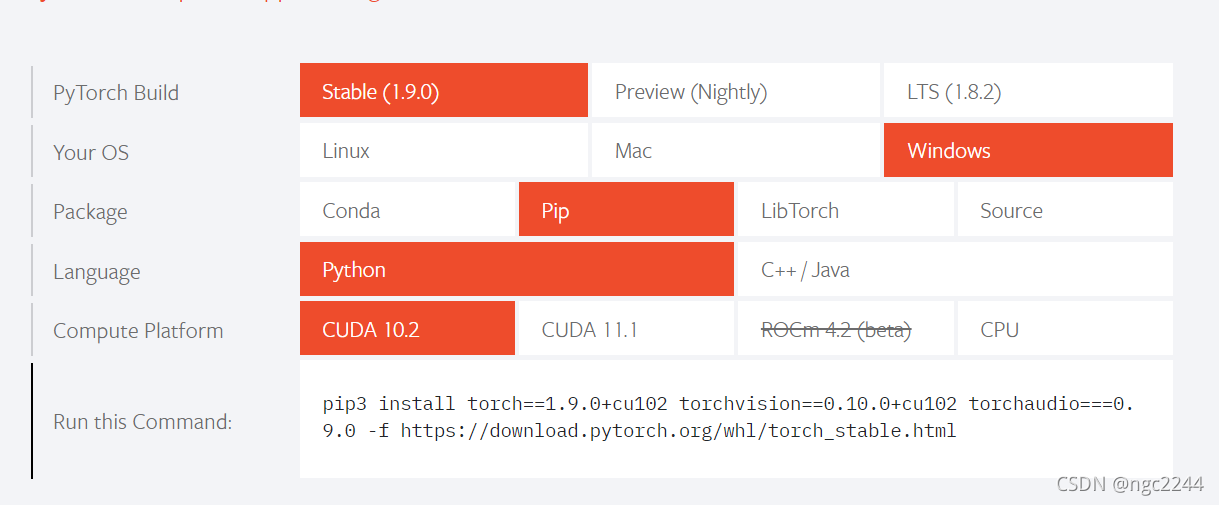Choose the LibTorch package
Screen dimensions: 1219x505
pos(846,210)
